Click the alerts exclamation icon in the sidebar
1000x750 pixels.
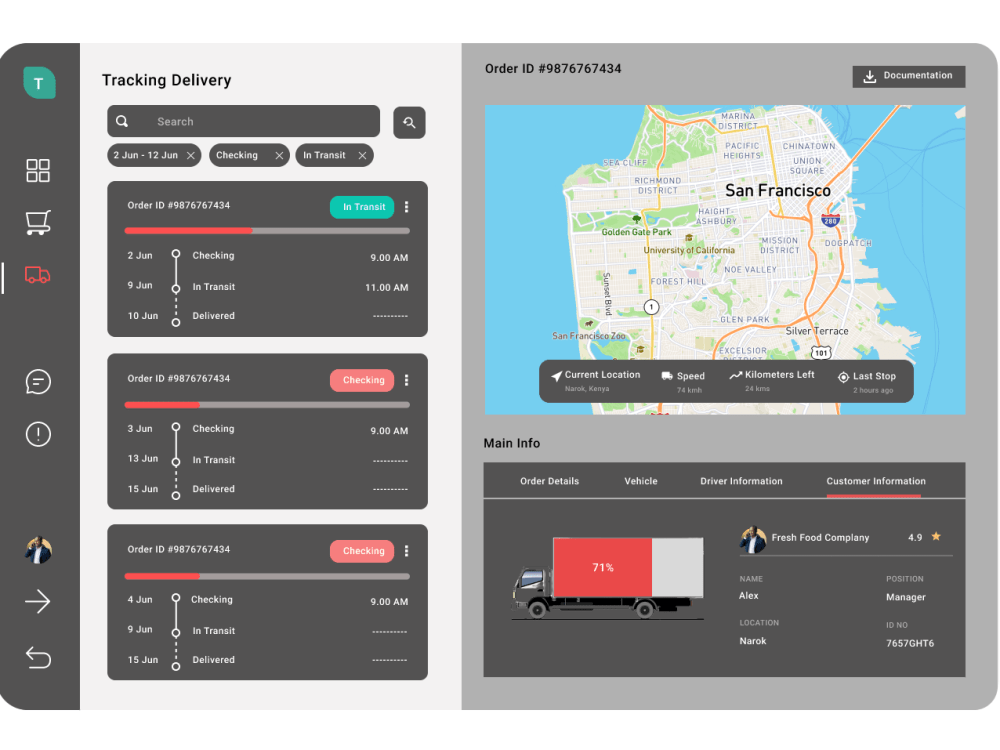pos(38,434)
